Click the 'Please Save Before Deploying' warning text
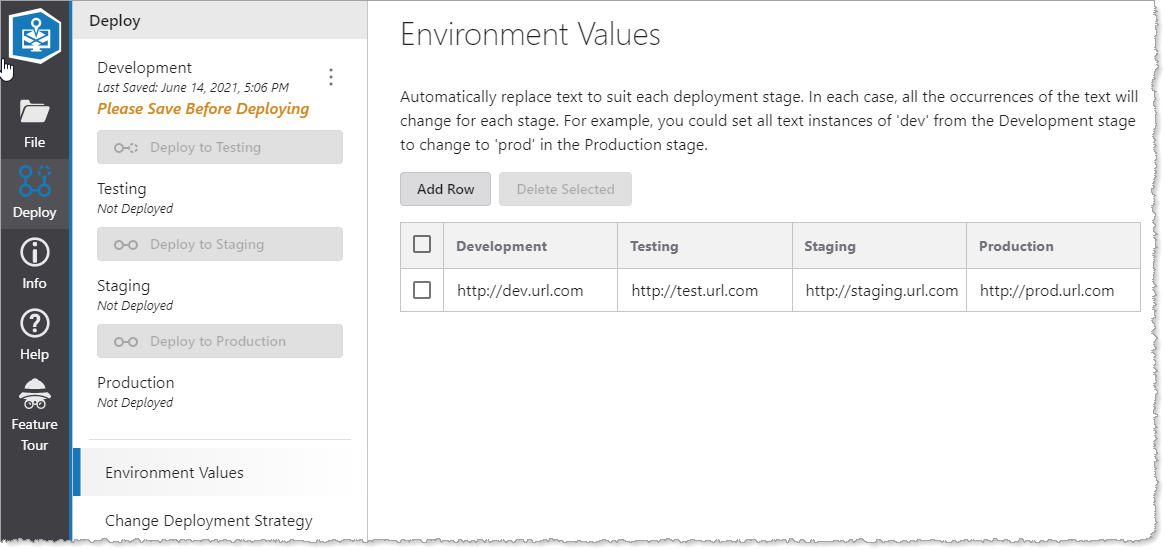Image resolution: width=1164 pixels, height=549 pixels. click(203, 109)
